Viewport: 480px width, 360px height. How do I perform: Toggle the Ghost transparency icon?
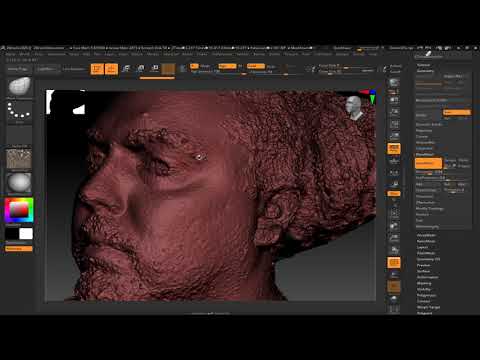pos(394,287)
